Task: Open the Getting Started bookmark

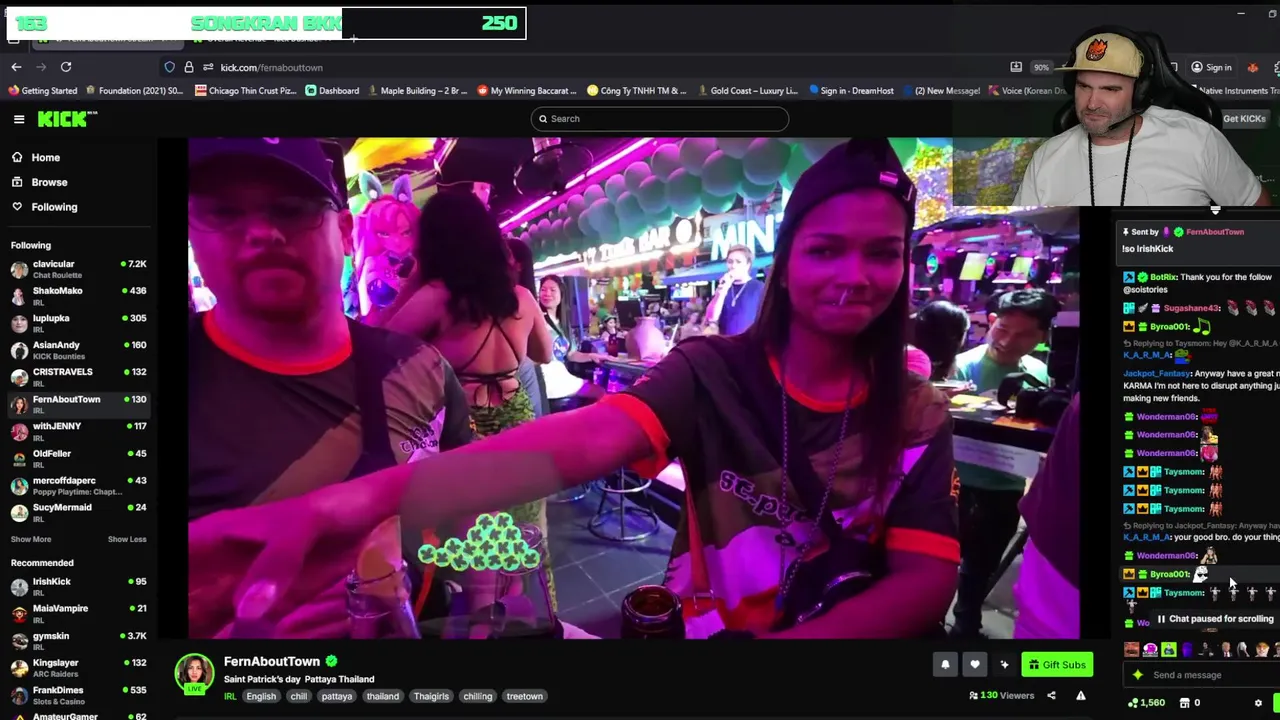Action: [42, 91]
